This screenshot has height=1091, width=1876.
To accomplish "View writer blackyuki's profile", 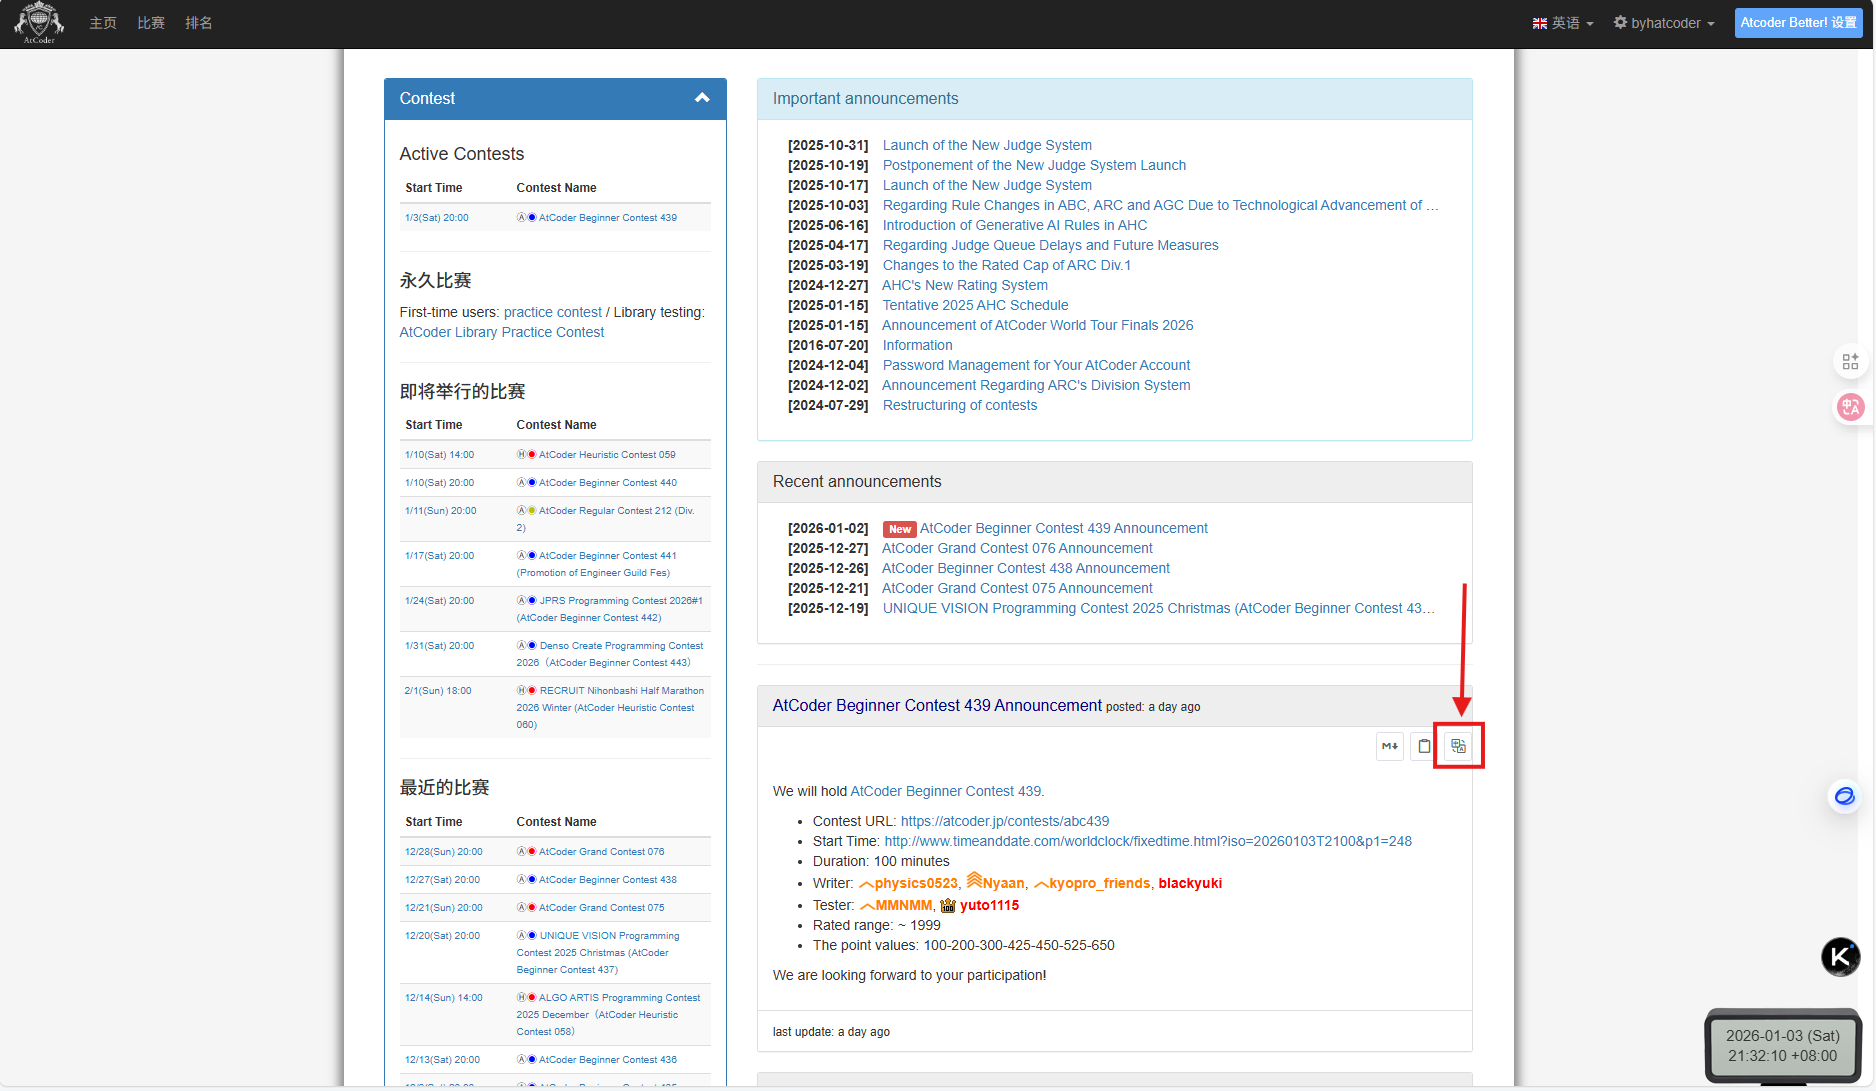I will [x=1190, y=883].
